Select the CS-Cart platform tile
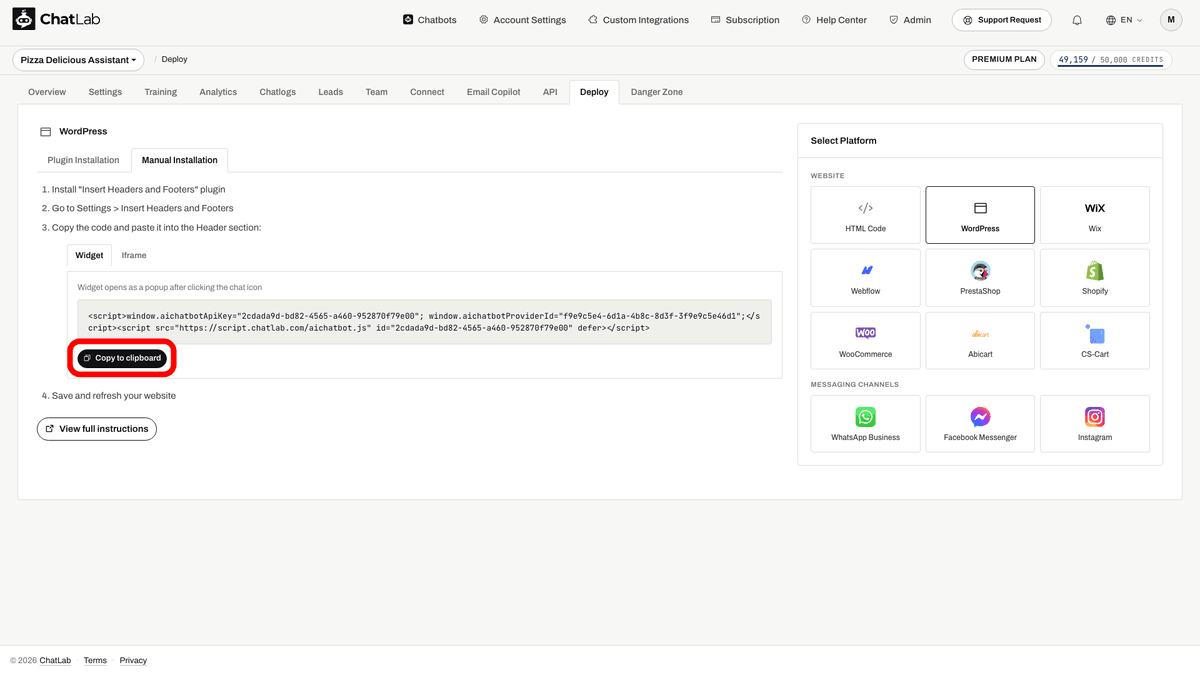This screenshot has height=675, width=1200. pyautogui.click(x=1095, y=341)
